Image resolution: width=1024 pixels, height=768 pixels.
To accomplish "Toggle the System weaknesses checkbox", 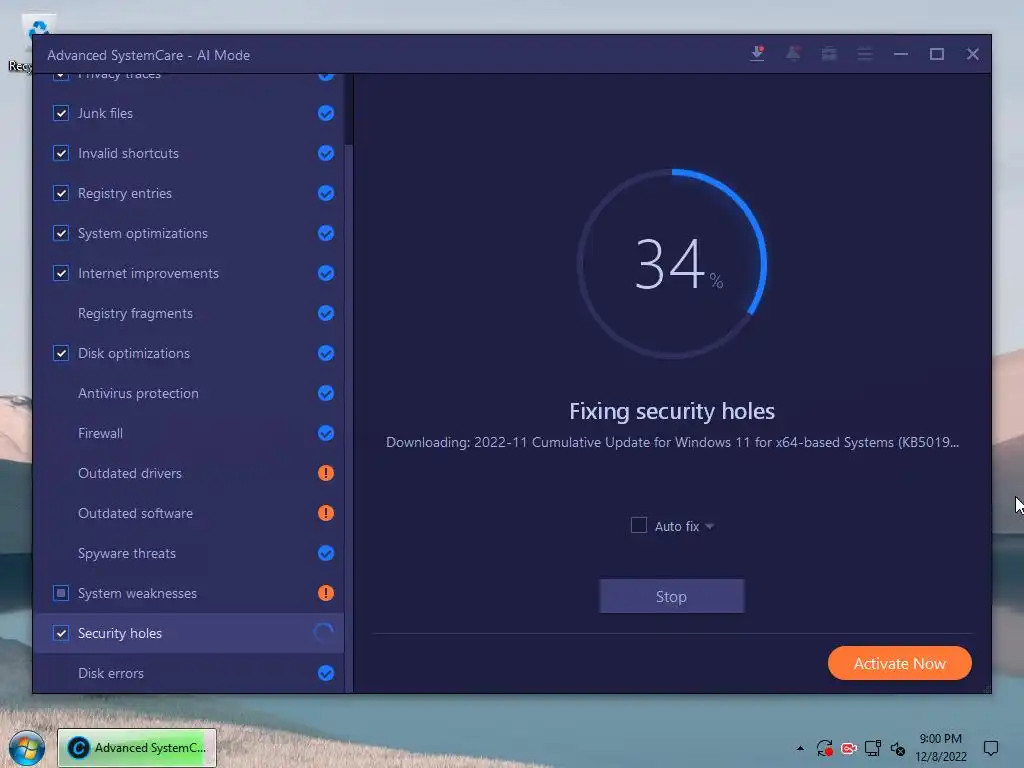I will (x=61, y=593).
